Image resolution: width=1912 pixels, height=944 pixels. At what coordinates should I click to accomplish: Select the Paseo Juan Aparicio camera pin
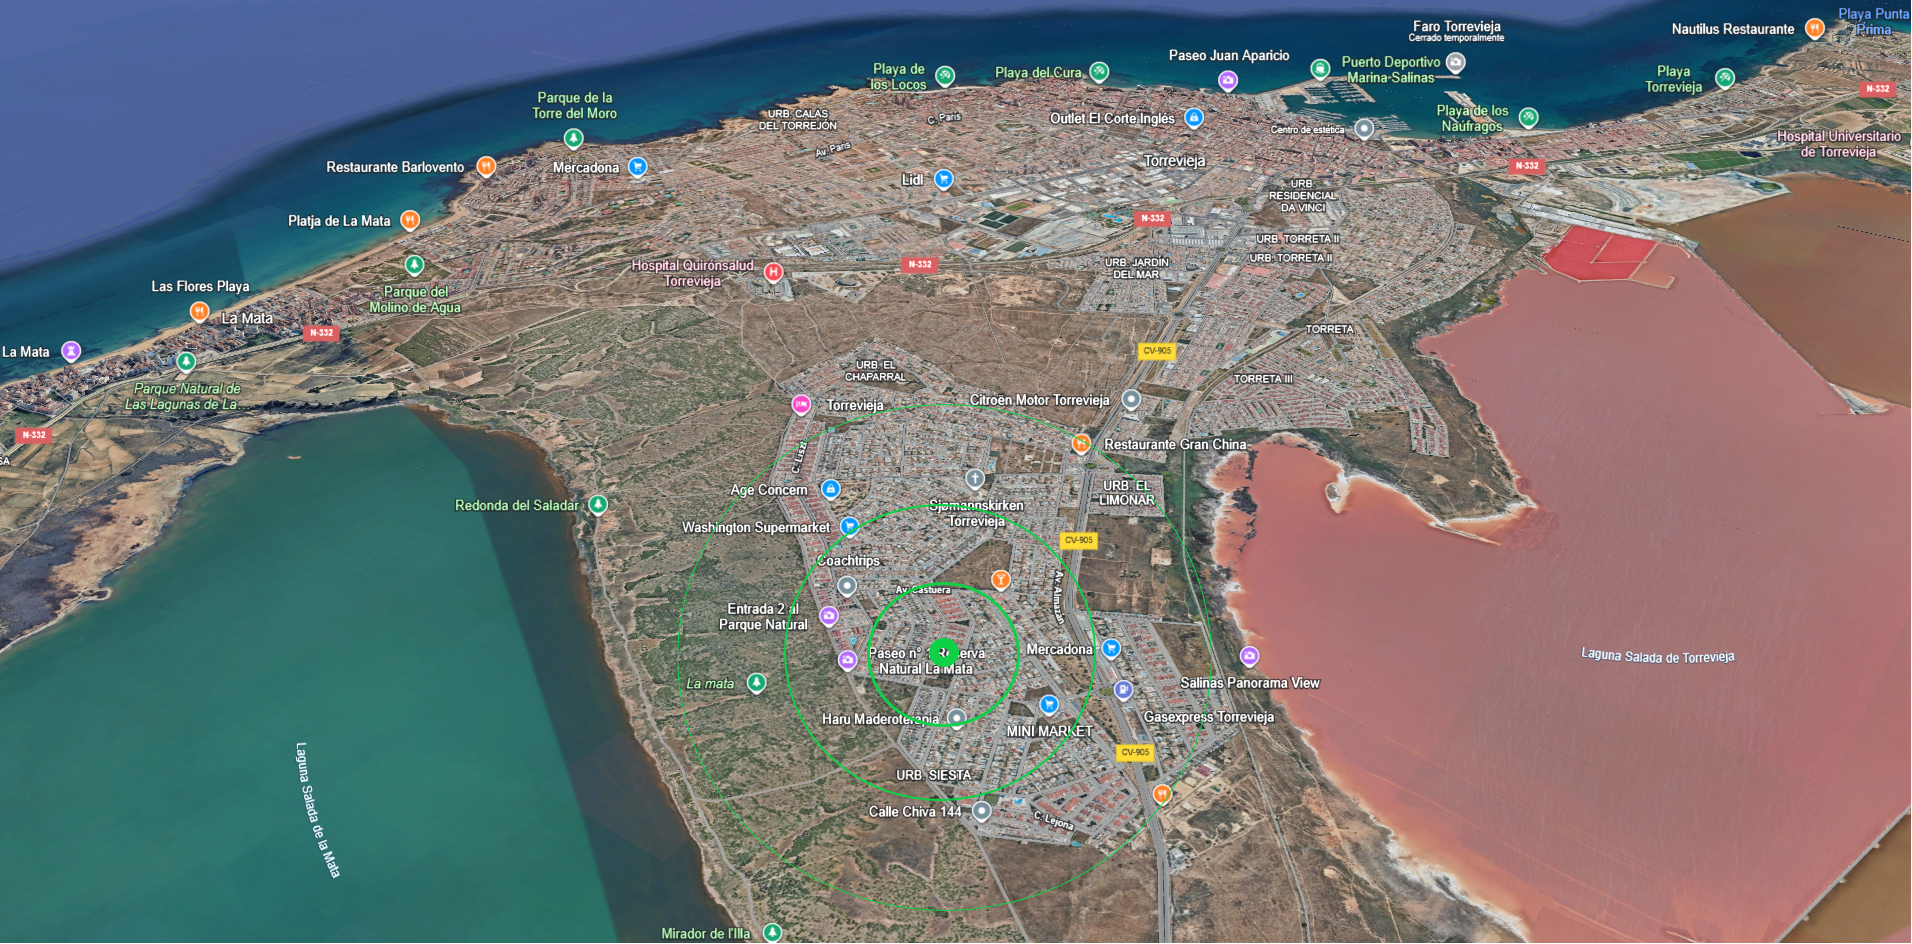(1228, 80)
